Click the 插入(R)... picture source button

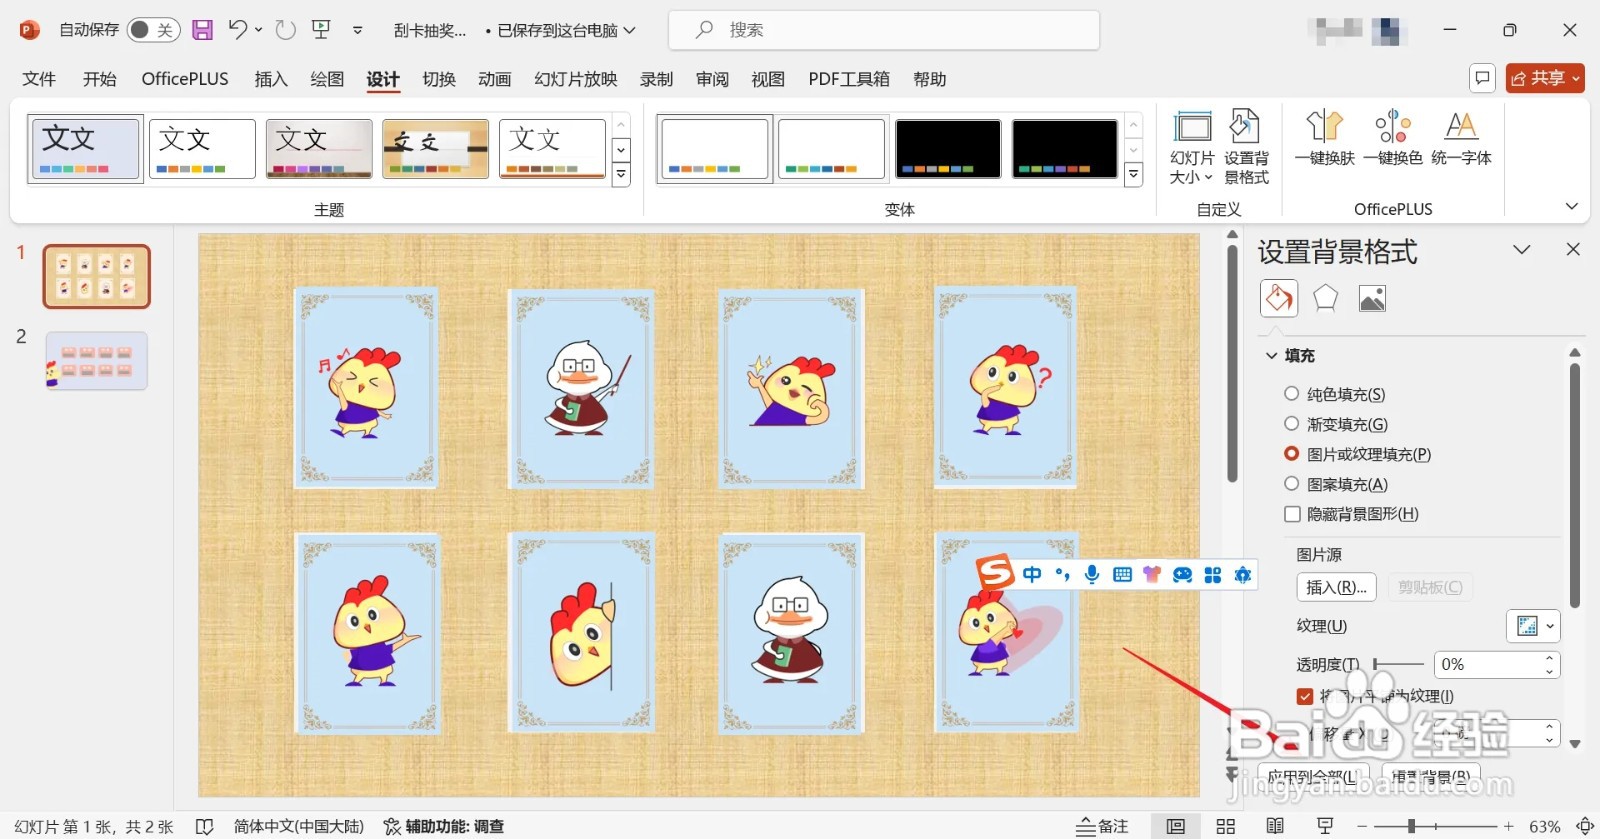(1336, 587)
